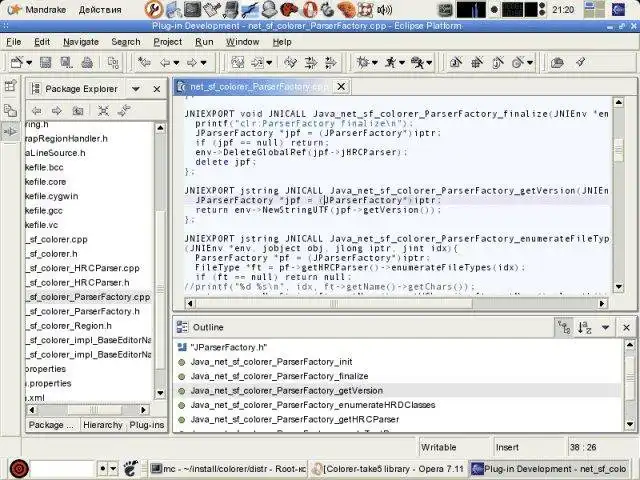Open the New wizard dropdown arrow

pyautogui.click(x=29, y=63)
